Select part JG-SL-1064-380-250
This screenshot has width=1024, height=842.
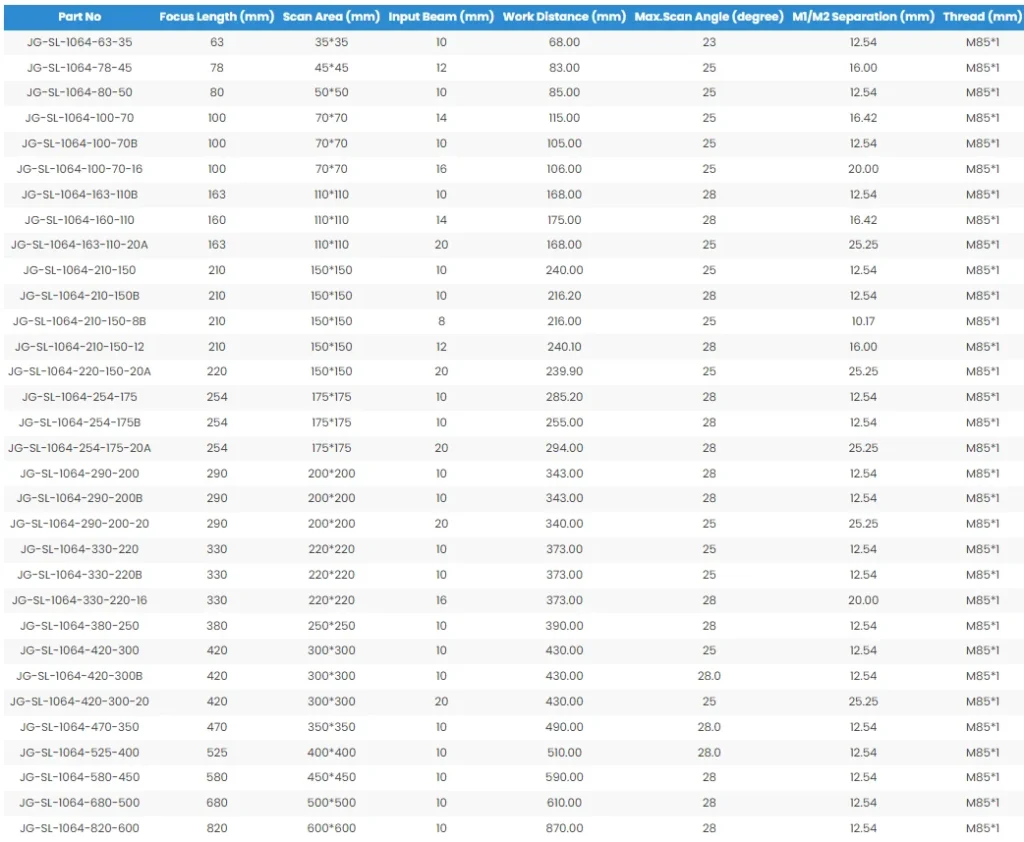(79, 626)
